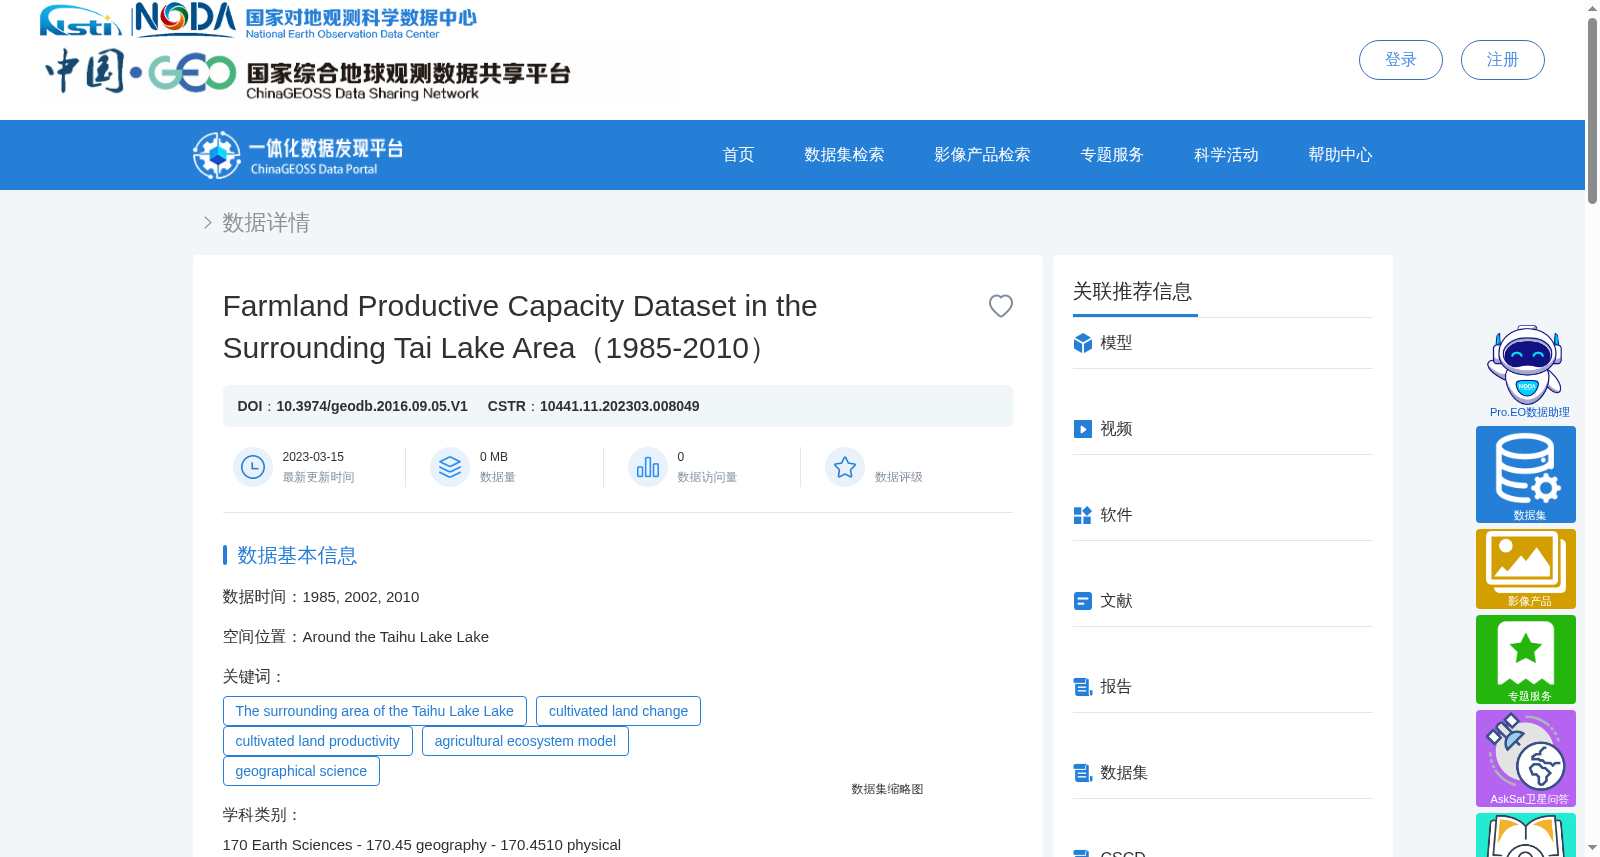Screen dimensions: 1600x857
Task: Click the 注册 register button
Action: pos(1503,60)
